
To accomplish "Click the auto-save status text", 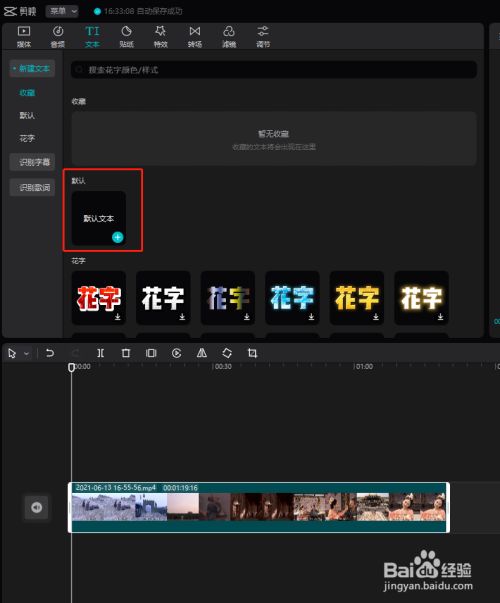I will 143,11.
